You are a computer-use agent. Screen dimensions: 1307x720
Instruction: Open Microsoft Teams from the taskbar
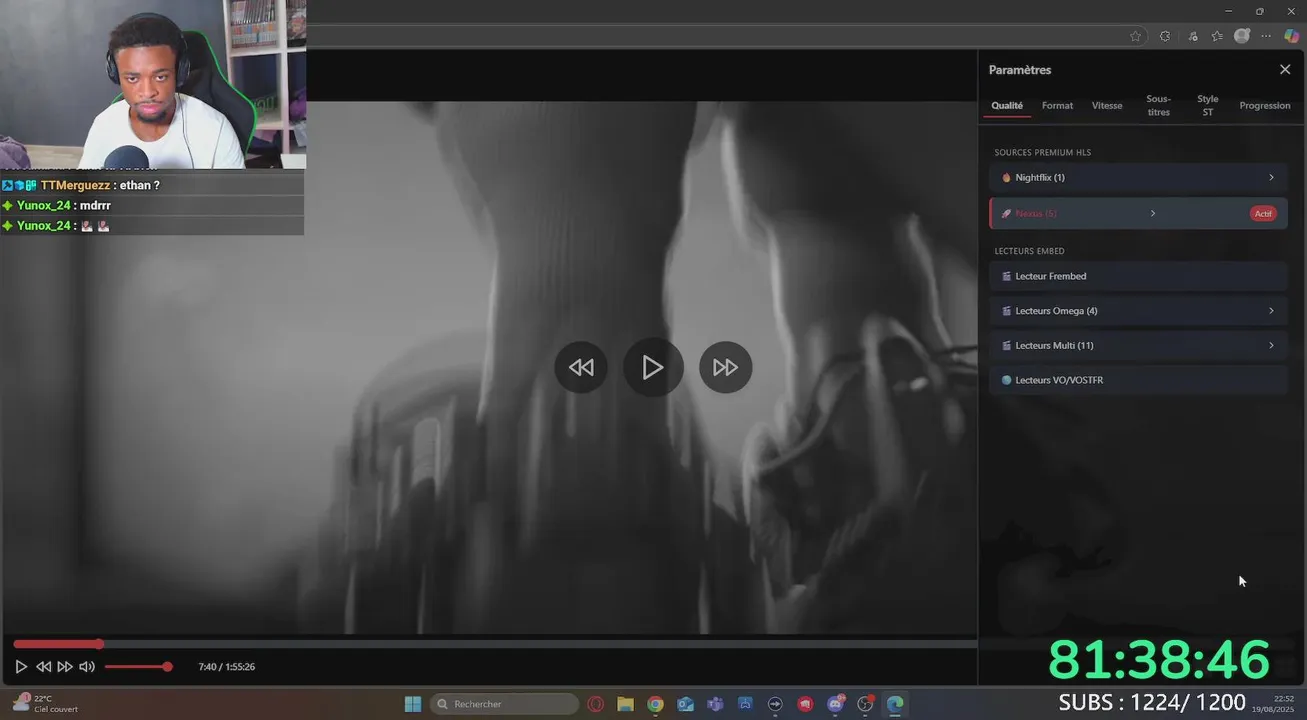pyautogui.click(x=715, y=704)
